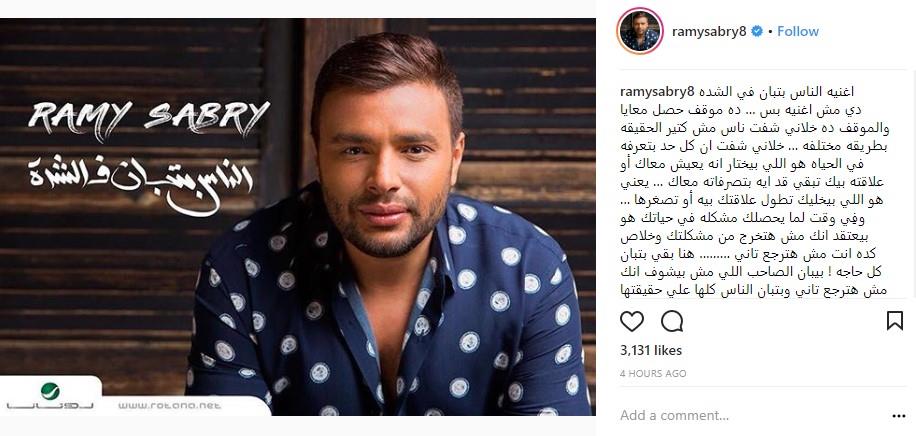Open the ramysabry8 profile avatar story
Image resolution: width=916 pixels, height=436 pixels.
[640, 32]
